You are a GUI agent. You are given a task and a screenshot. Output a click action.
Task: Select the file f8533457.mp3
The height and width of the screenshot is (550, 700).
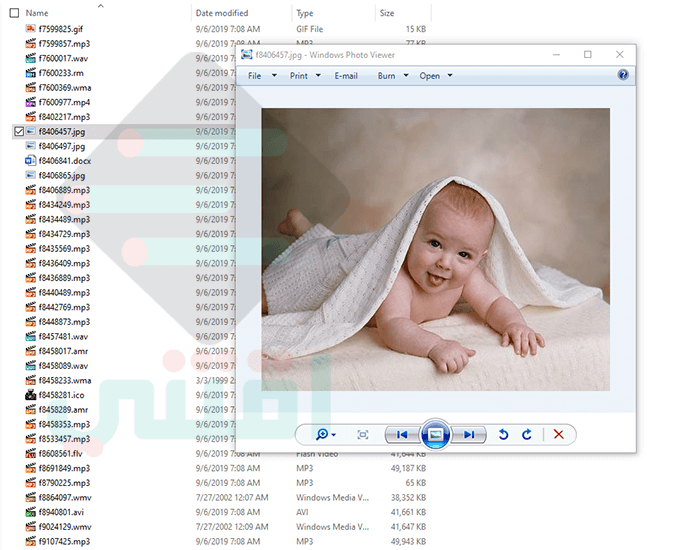[x=64, y=439]
